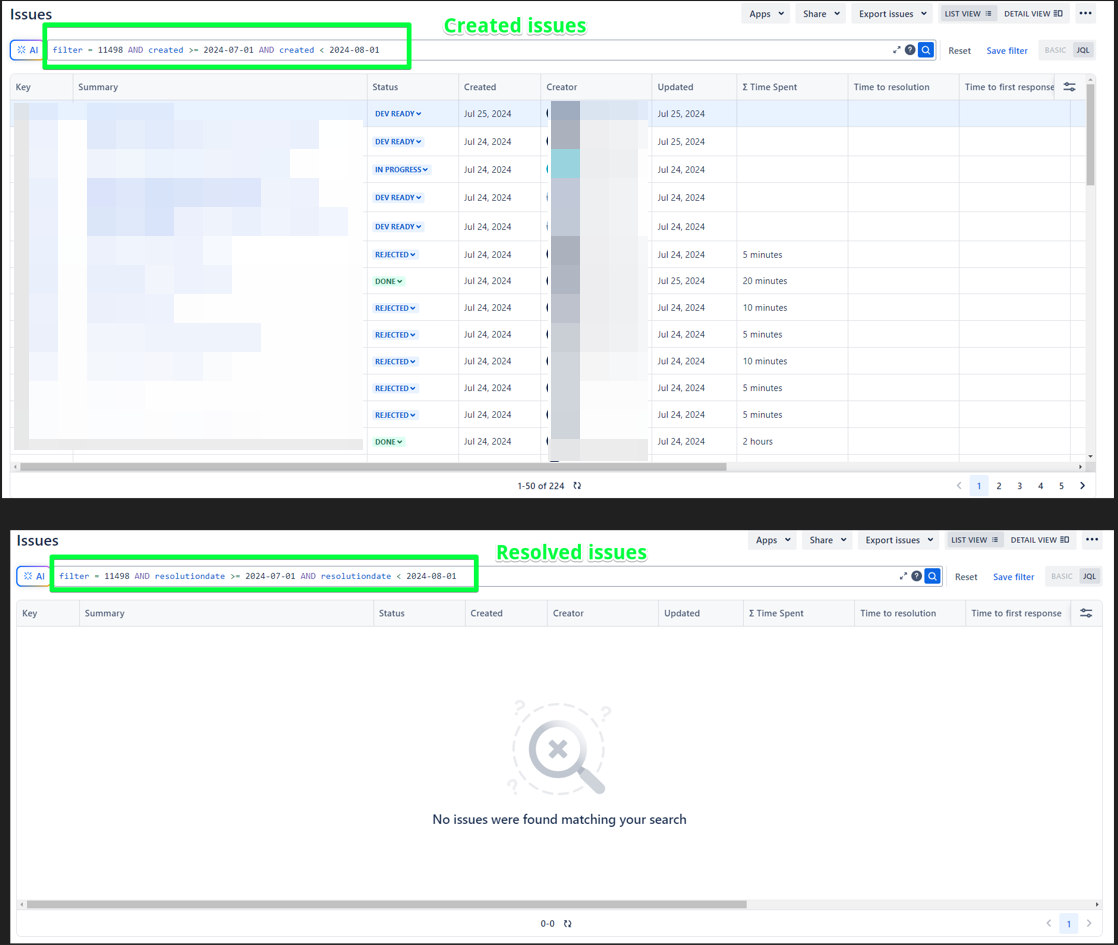Open the Export issues dropdown

point(892,13)
